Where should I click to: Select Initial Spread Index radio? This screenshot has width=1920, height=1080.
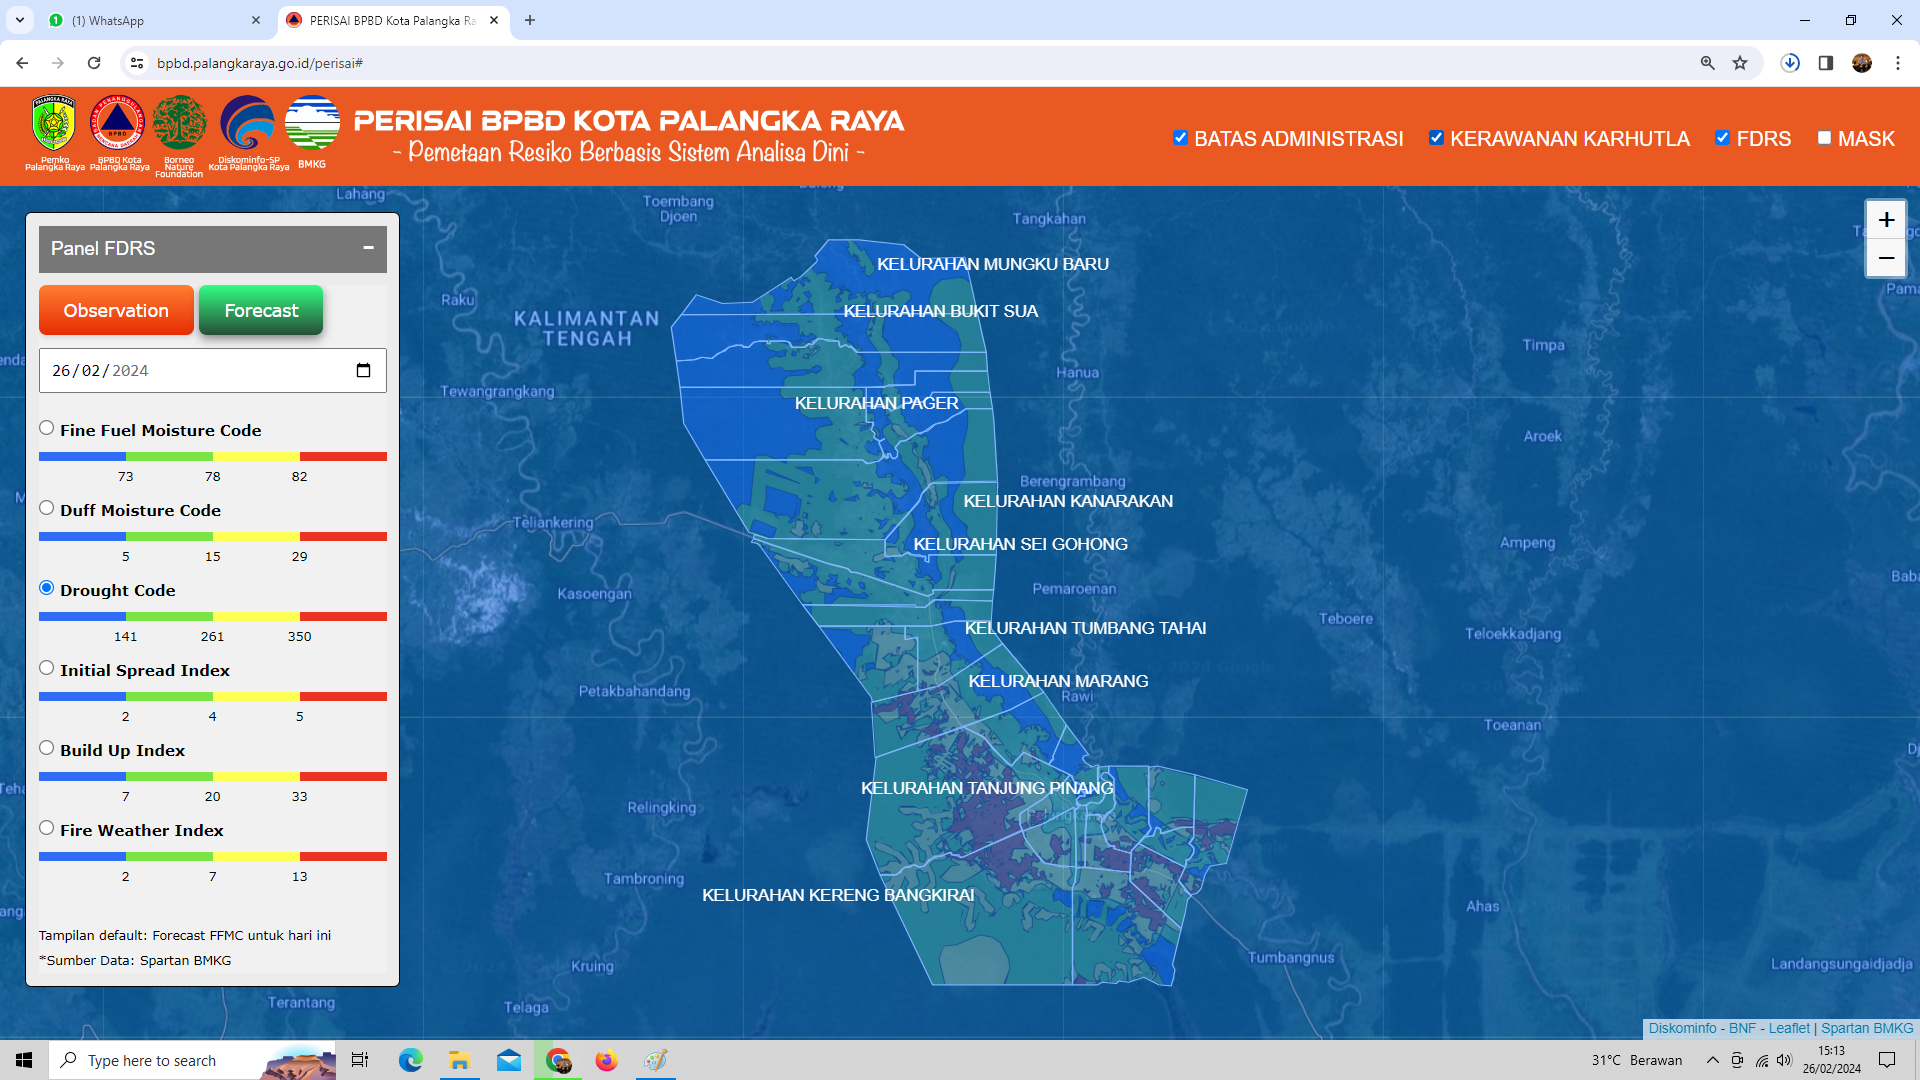coord(47,668)
